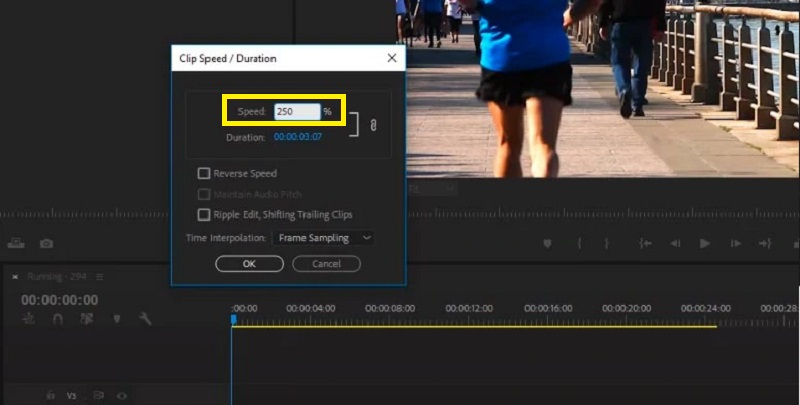Click Go to In point icon
Screen dimensions: 800x405
point(647,243)
